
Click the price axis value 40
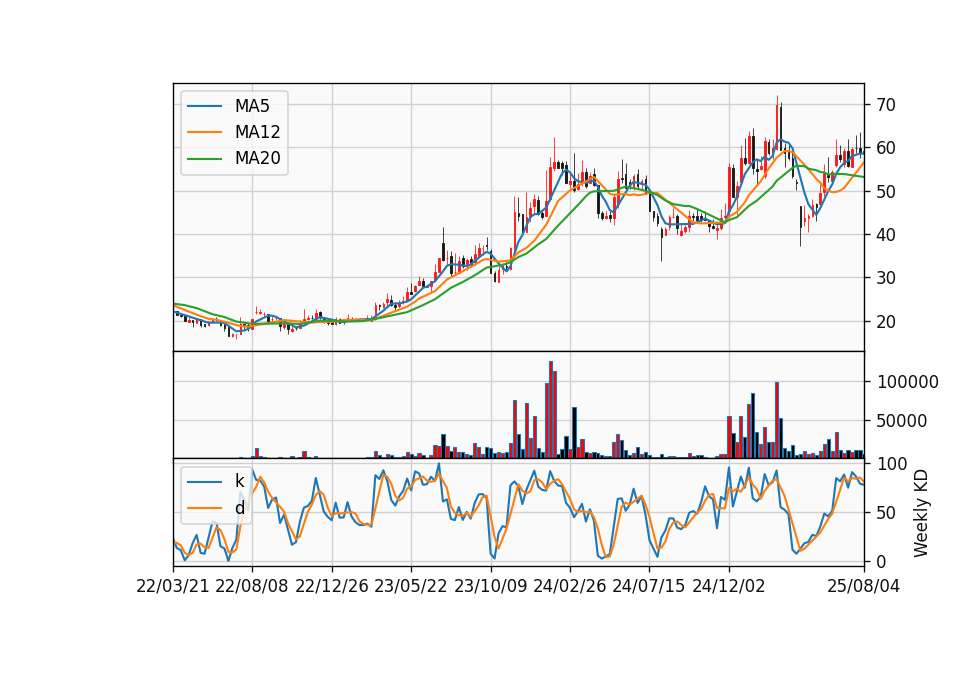coord(886,235)
